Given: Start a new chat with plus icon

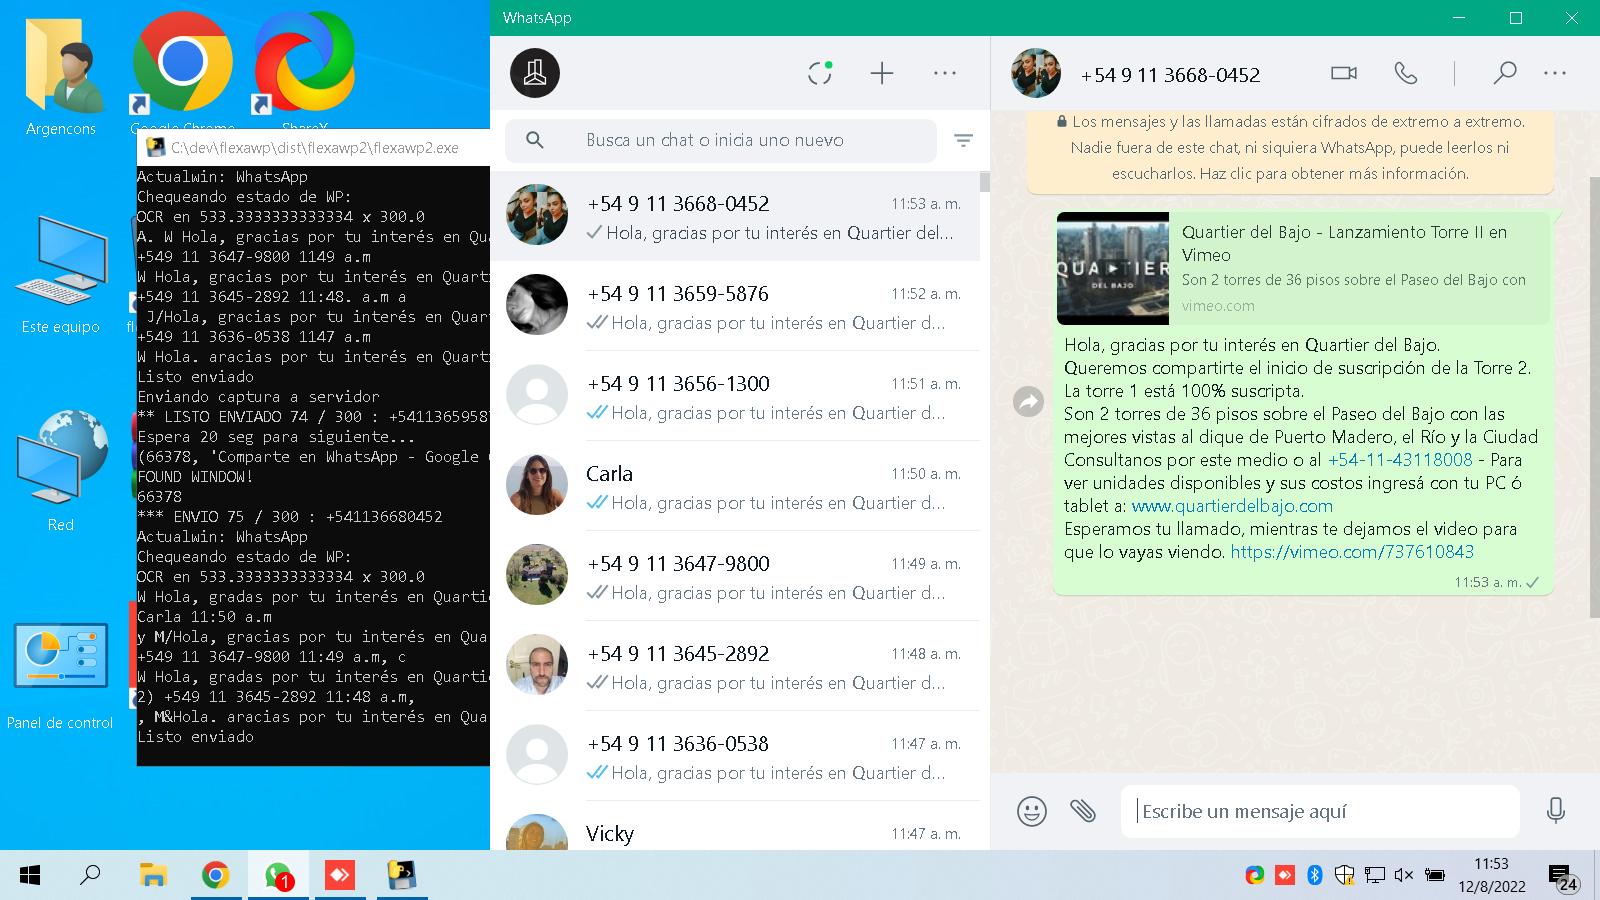Looking at the screenshot, I should point(881,73).
